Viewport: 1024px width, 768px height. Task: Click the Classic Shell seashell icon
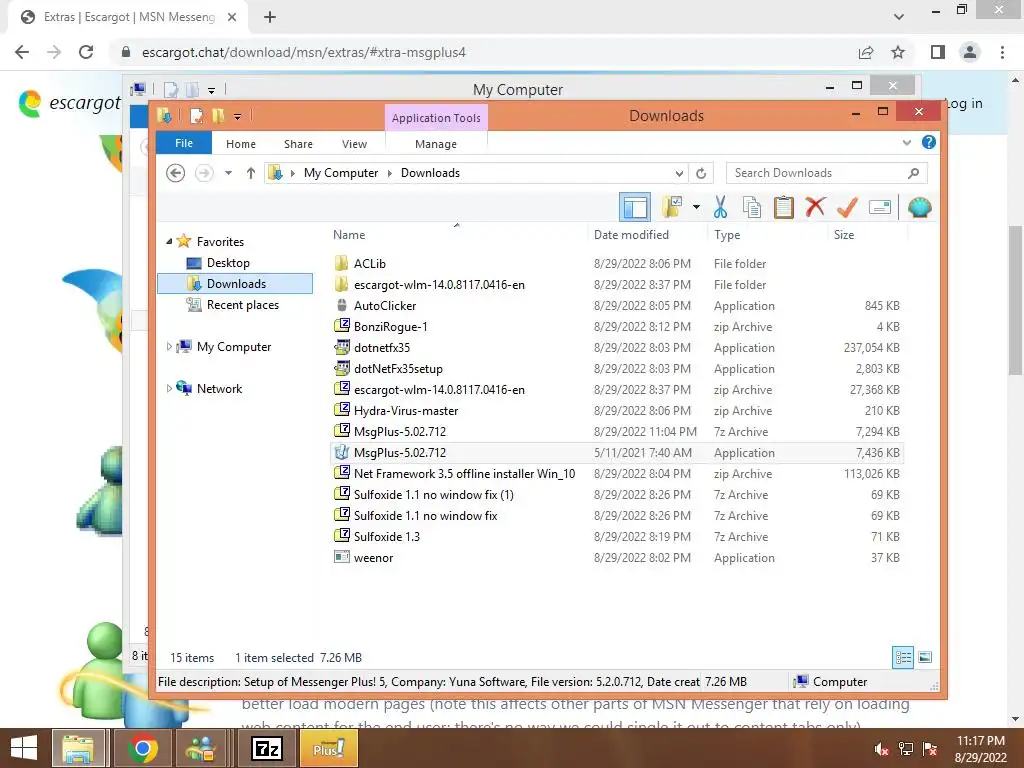(920, 208)
